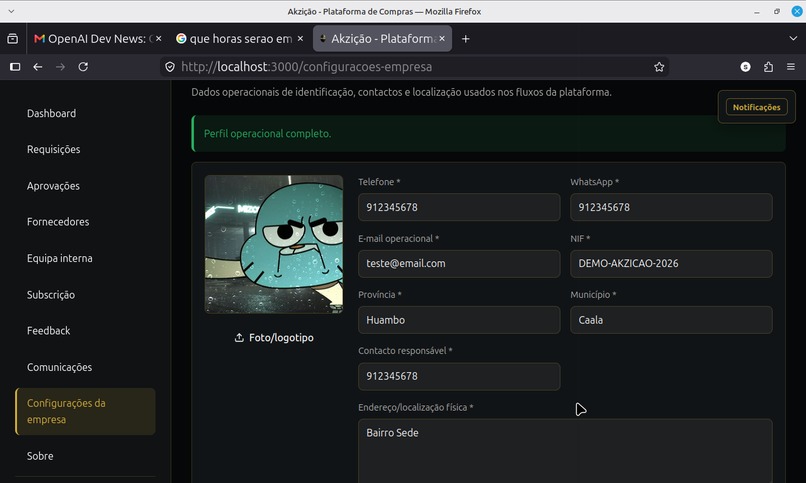Screen dimensions: 806x483
Task: Go back using the browser back arrow
Action: pyautogui.click(x=38, y=67)
